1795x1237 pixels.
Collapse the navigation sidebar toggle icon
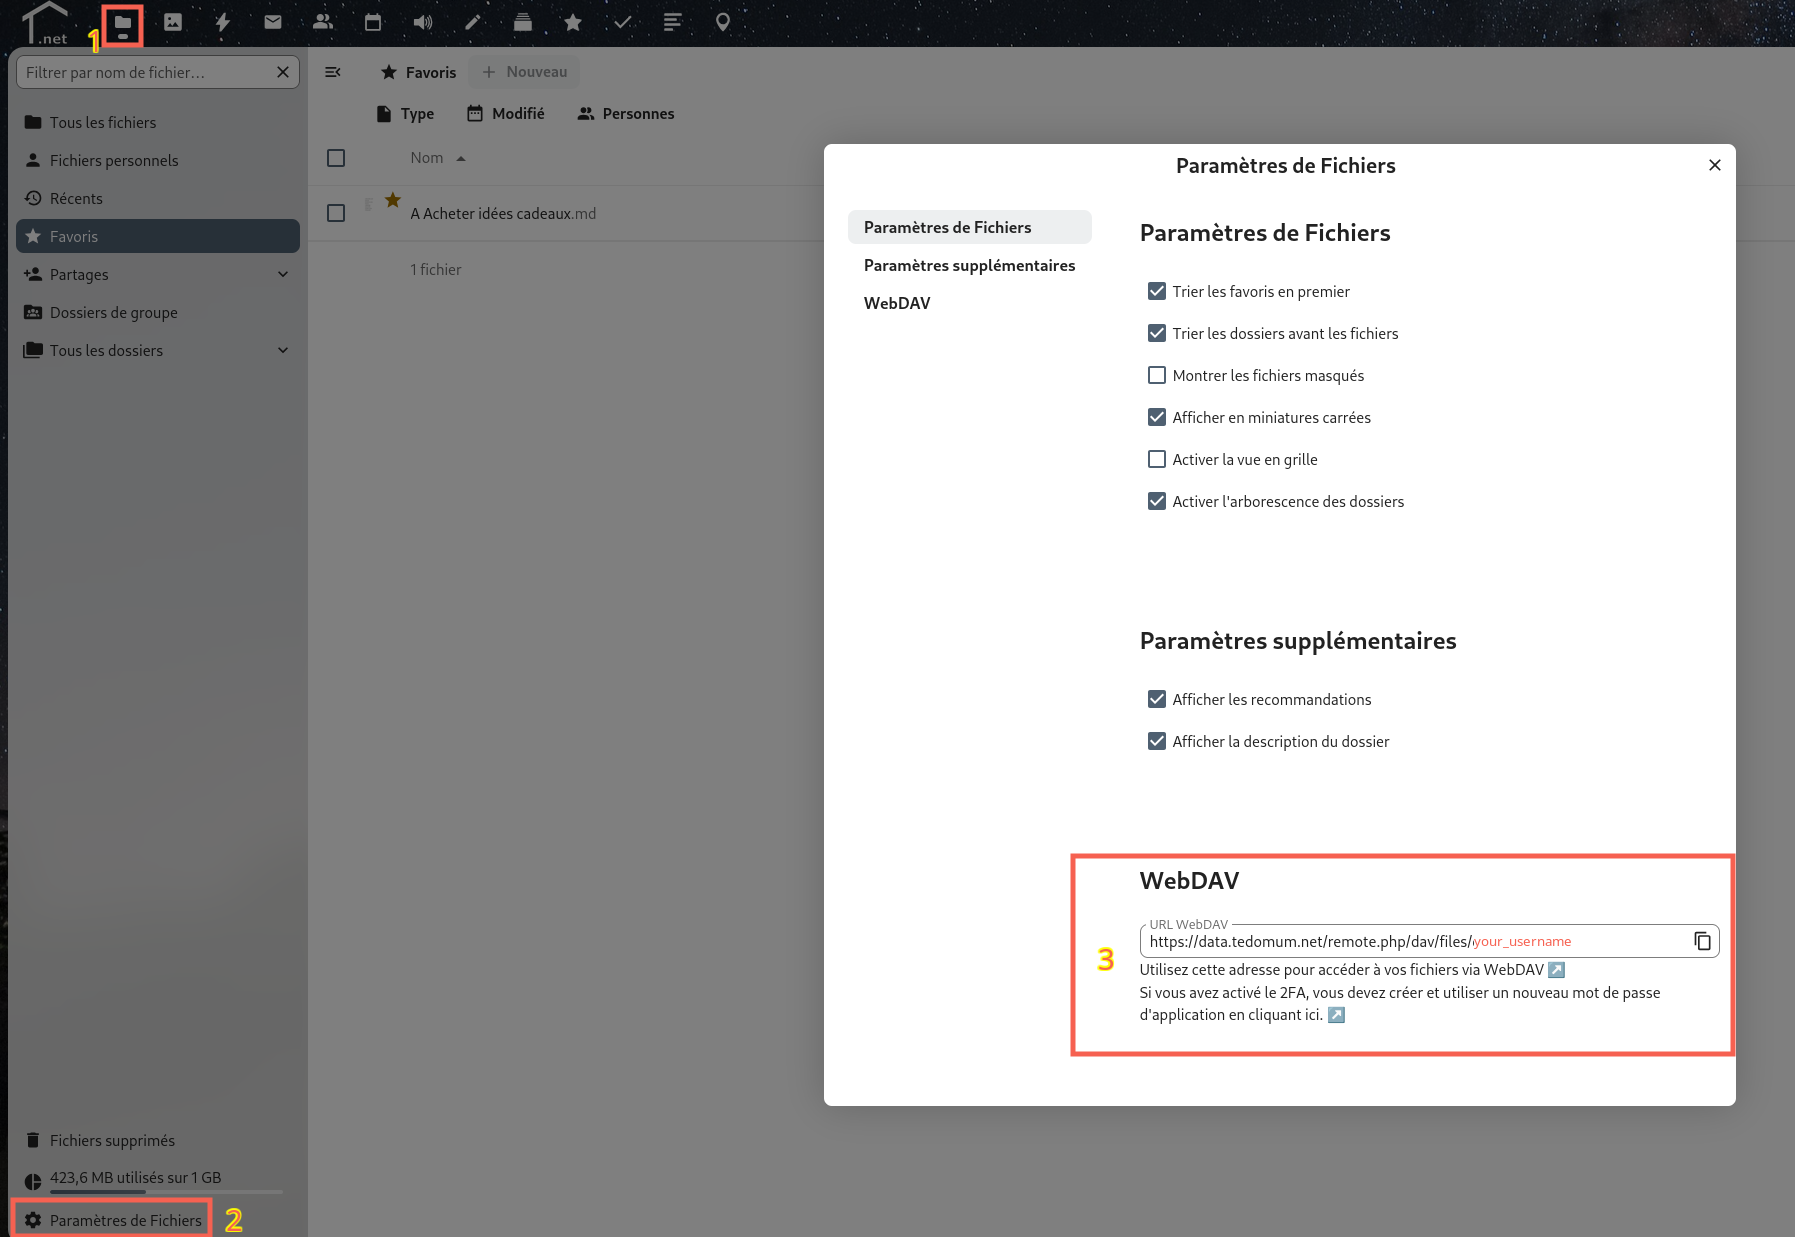pos(333,72)
